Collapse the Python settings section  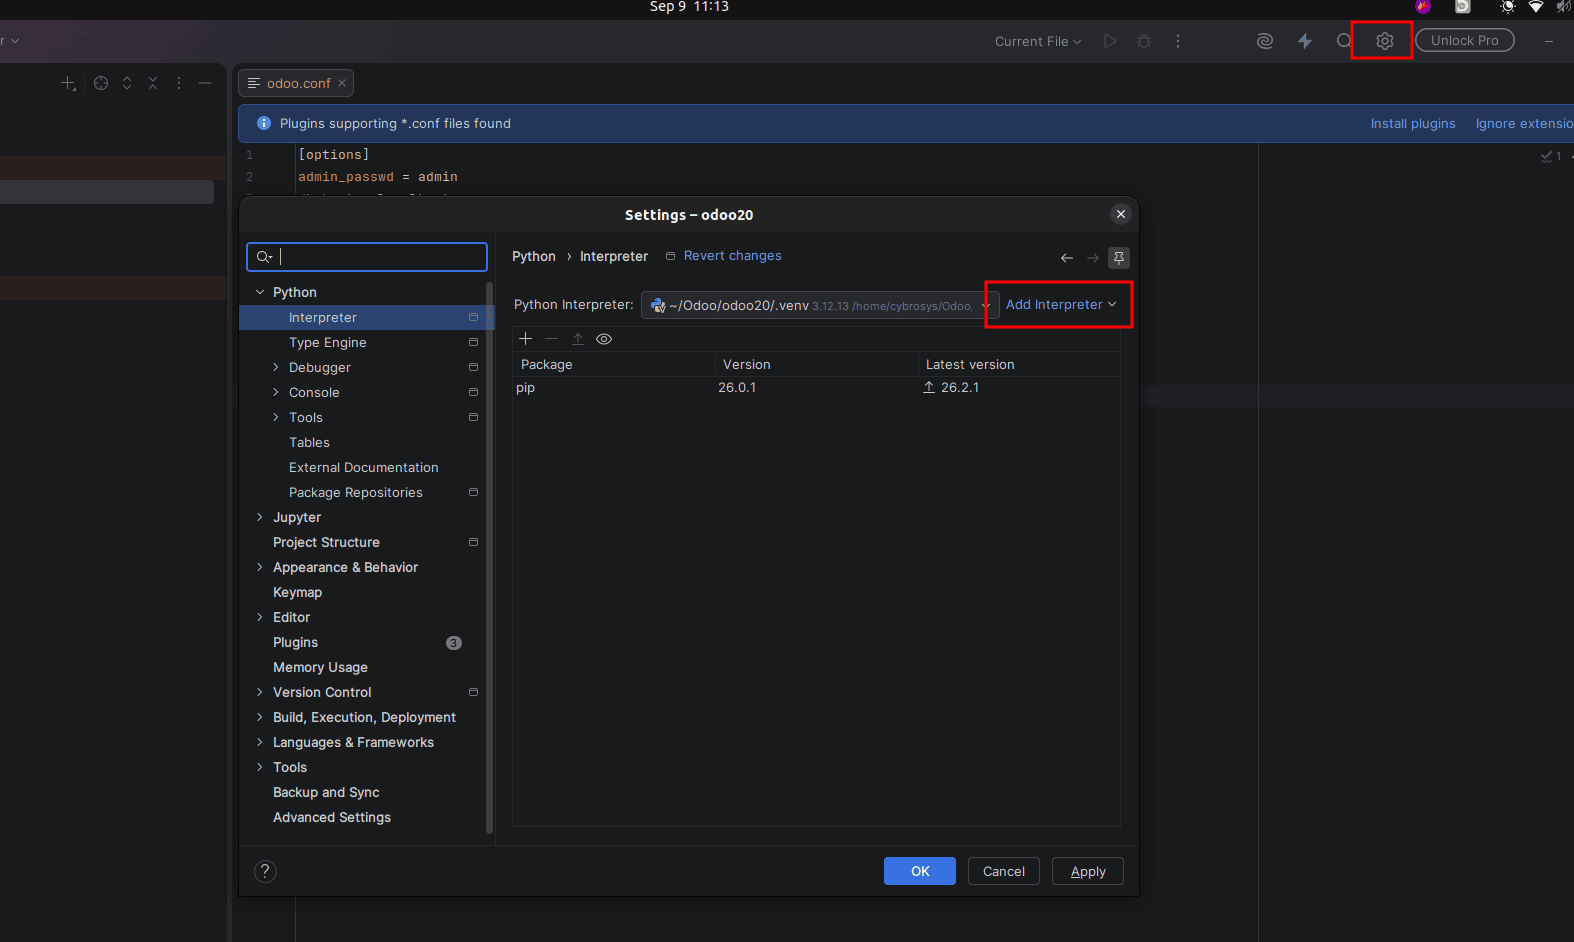point(260,292)
